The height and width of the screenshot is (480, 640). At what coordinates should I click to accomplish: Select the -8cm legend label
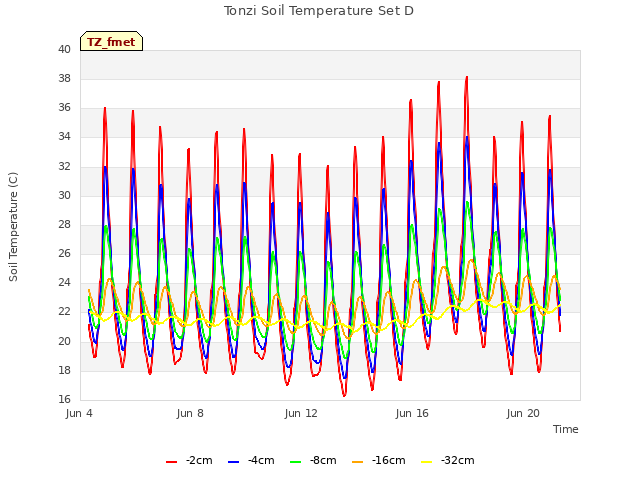pyautogui.click(x=323, y=460)
